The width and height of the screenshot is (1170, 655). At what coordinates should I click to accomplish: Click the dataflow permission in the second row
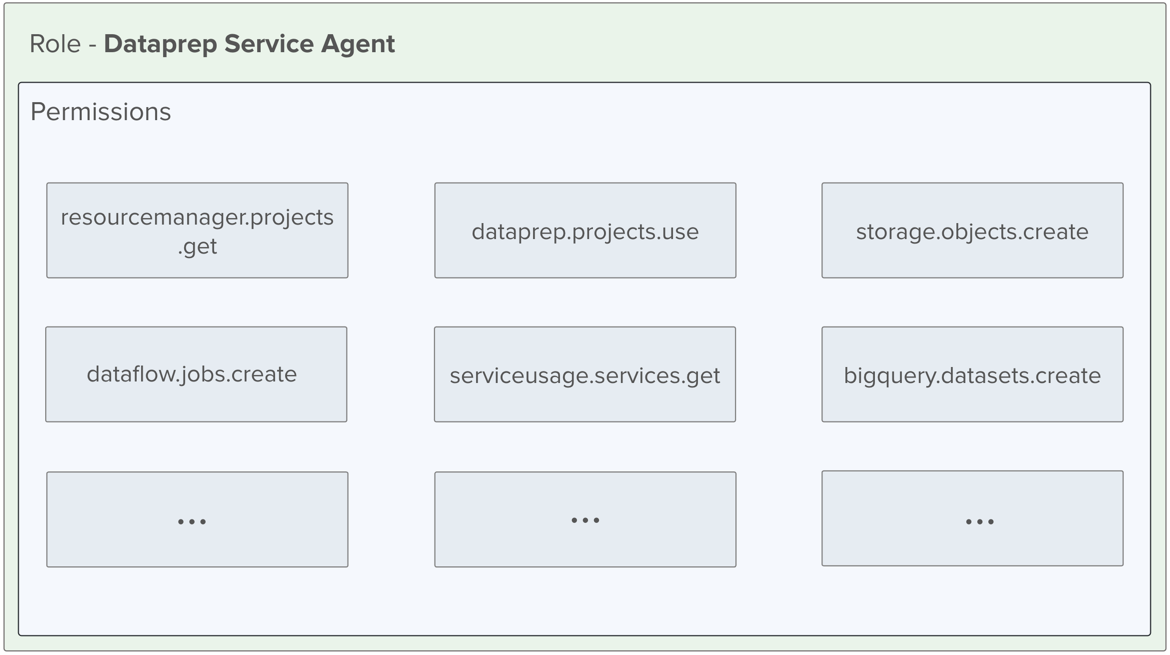196,374
